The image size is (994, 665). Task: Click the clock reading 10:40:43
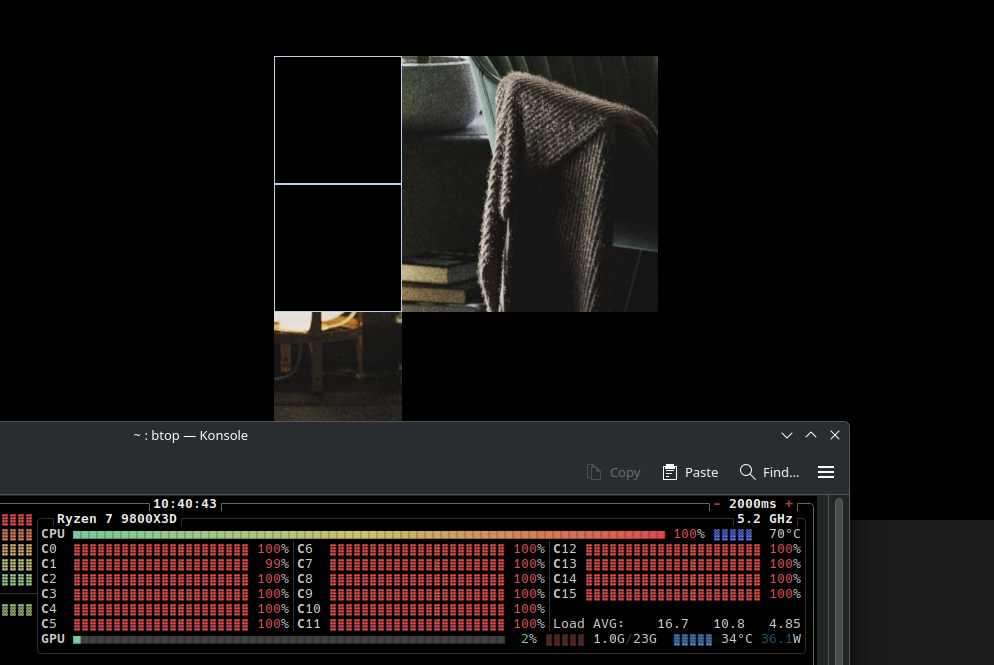185,504
